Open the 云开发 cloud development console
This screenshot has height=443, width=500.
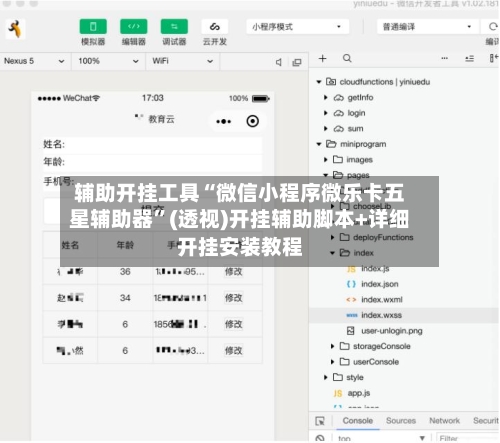coord(215,27)
